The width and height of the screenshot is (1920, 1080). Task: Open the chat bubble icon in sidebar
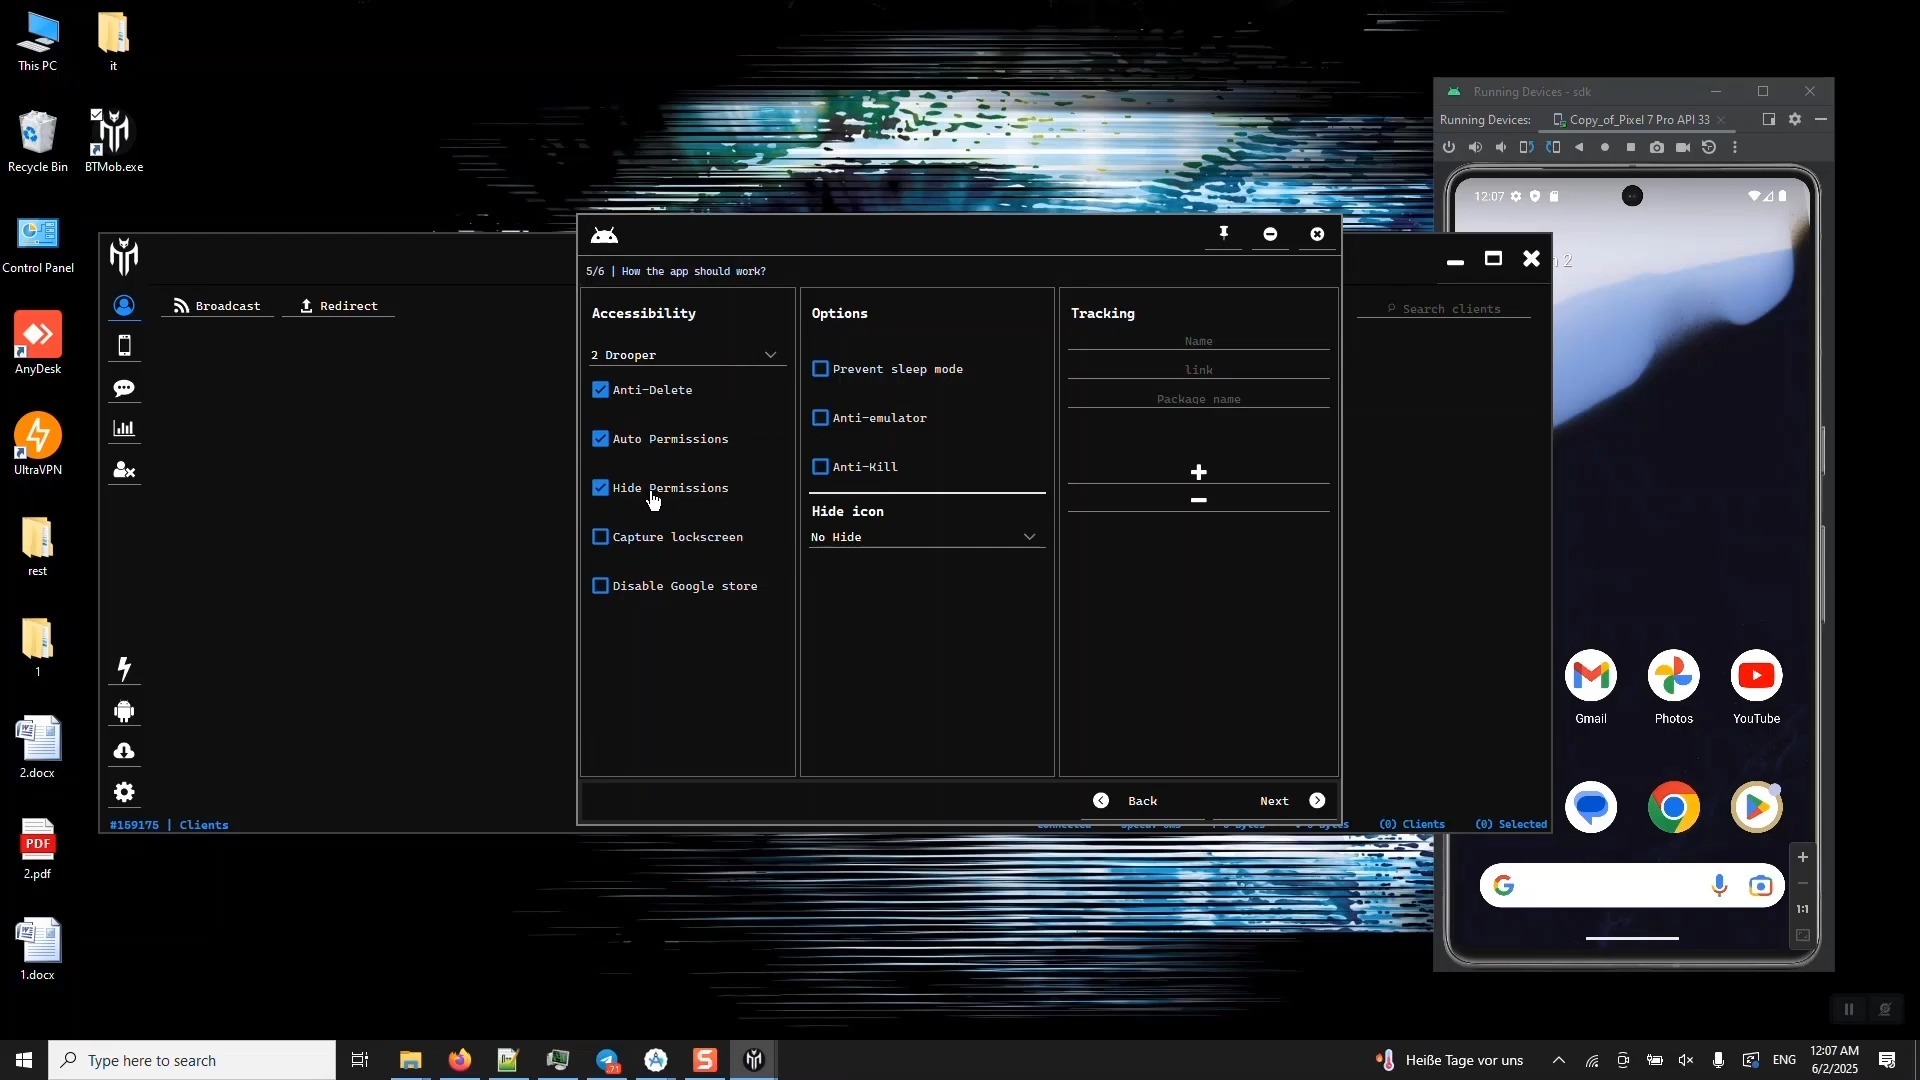124,388
